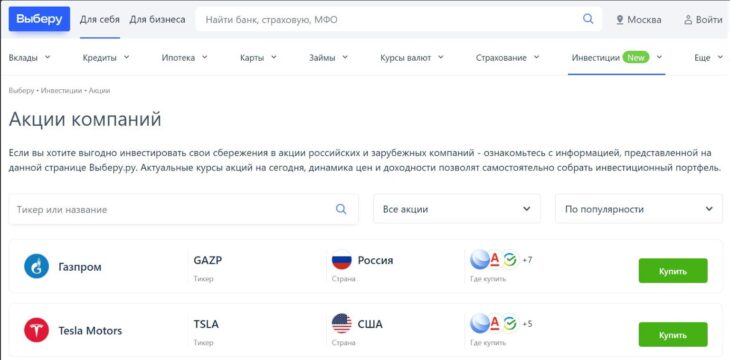
Task: Expand the Страхование menu
Action: (507, 58)
